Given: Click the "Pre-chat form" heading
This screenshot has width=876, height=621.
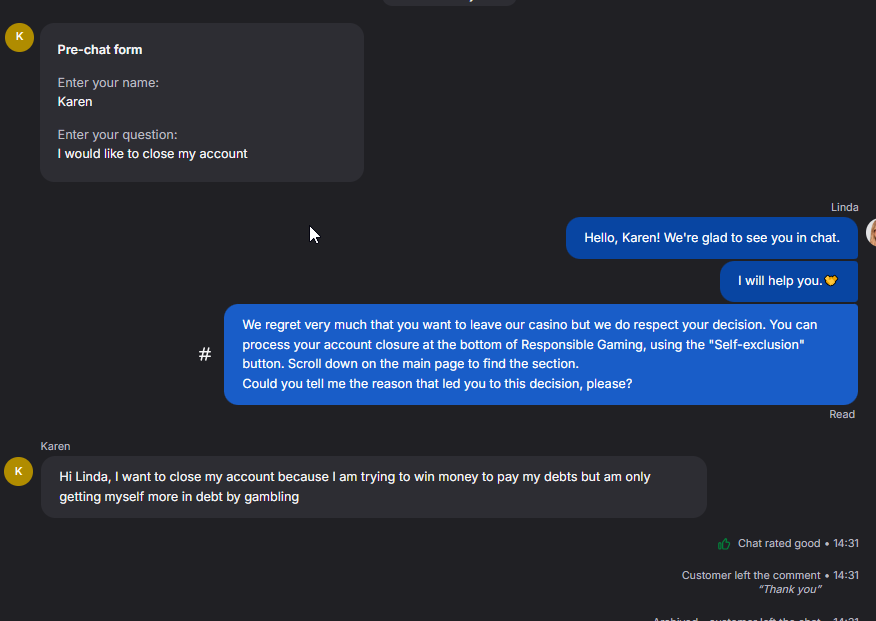Looking at the screenshot, I should click(x=100, y=50).
